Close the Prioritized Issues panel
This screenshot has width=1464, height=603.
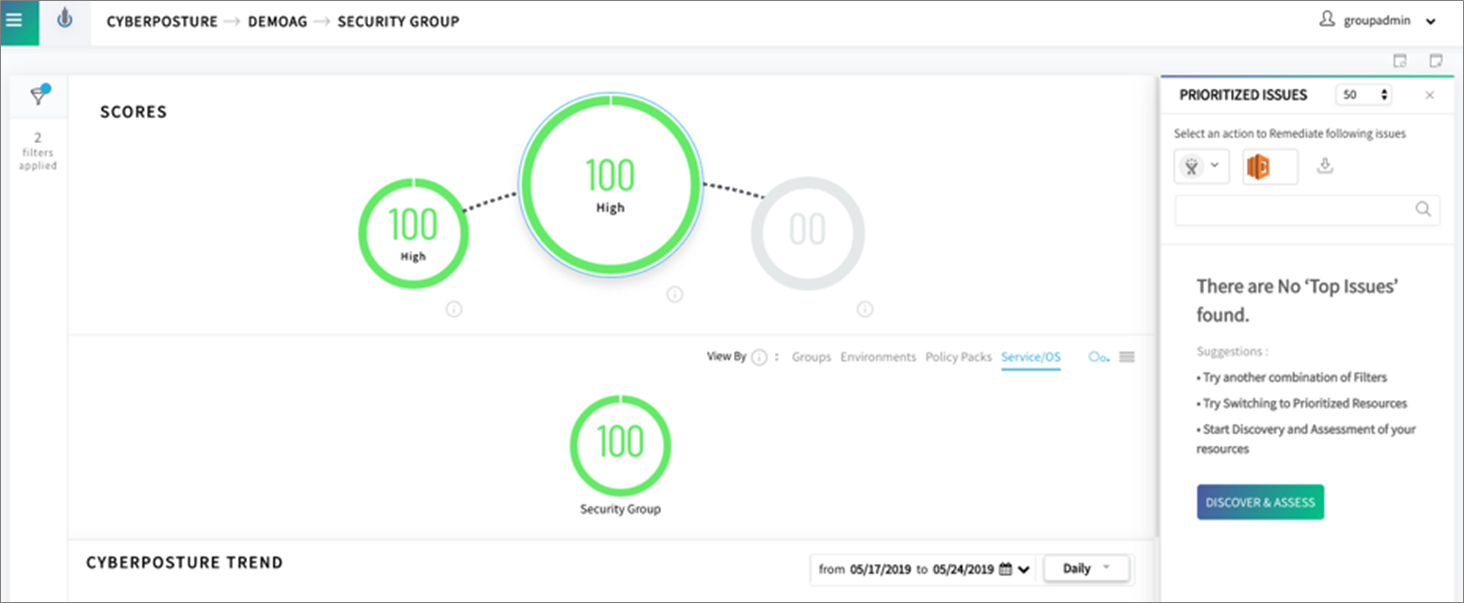click(x=1429, y=95)
